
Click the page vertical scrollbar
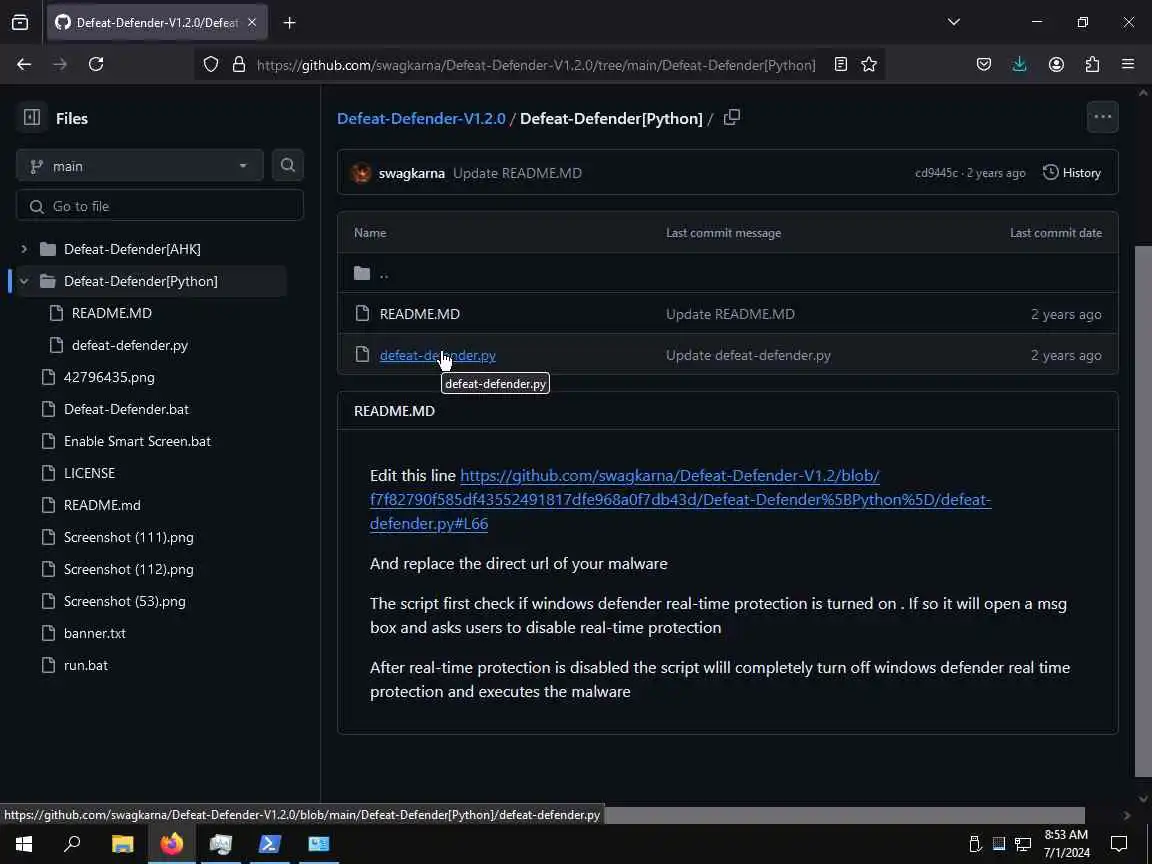pyautogui.click(x=1142, y=511)
